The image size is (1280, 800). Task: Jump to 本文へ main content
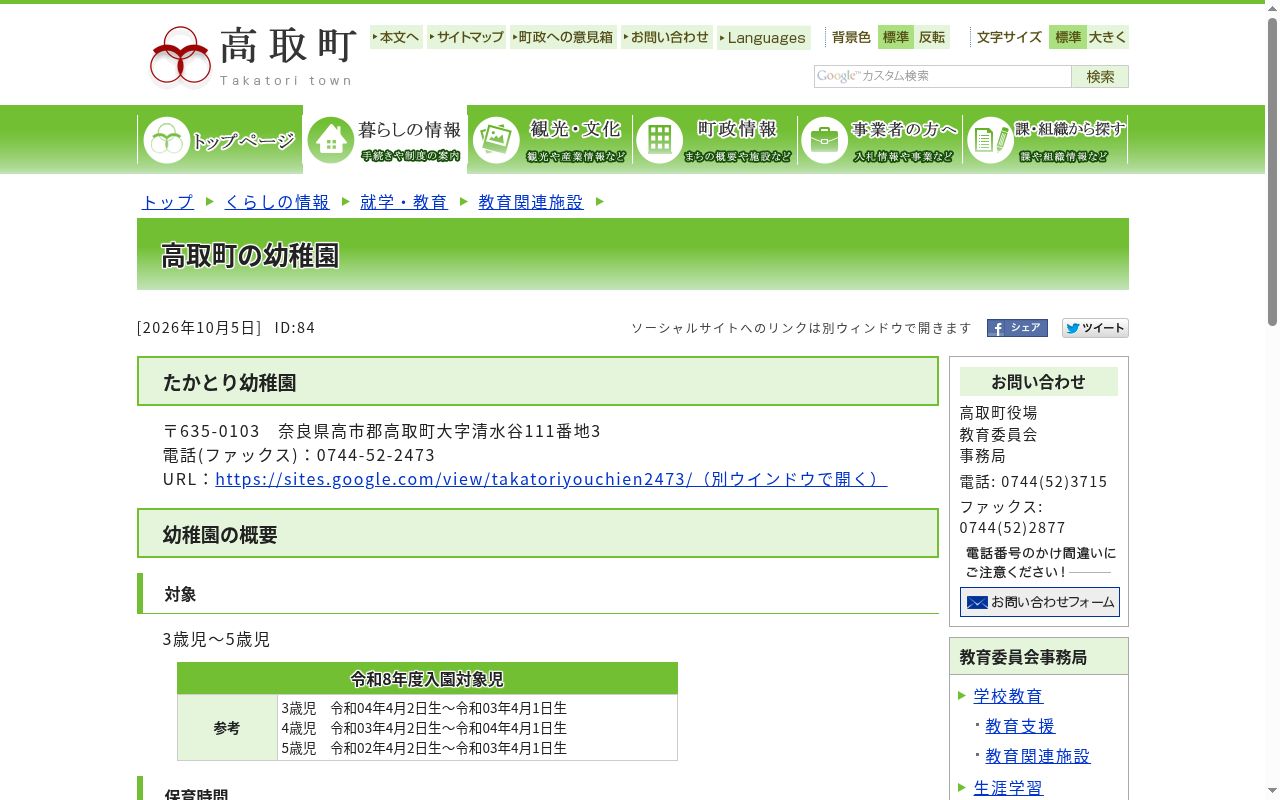click(397, 37)
